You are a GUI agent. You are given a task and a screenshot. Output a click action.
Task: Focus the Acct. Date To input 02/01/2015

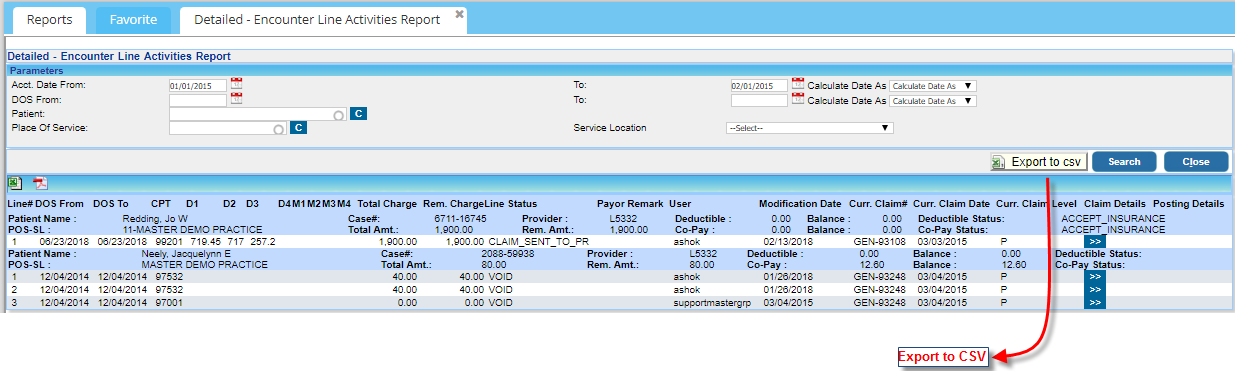coord(759,86)
